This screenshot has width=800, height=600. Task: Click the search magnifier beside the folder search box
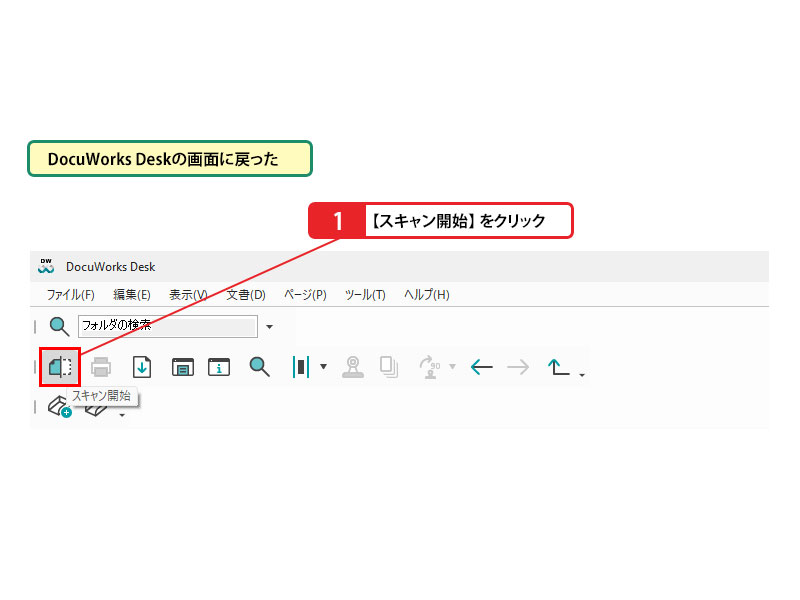59,327
